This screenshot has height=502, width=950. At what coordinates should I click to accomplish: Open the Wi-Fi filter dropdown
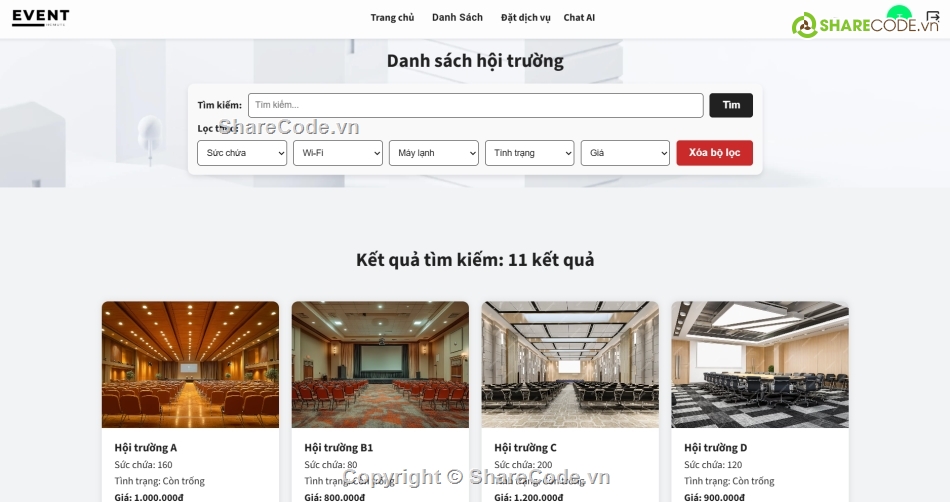pos(338,153)
